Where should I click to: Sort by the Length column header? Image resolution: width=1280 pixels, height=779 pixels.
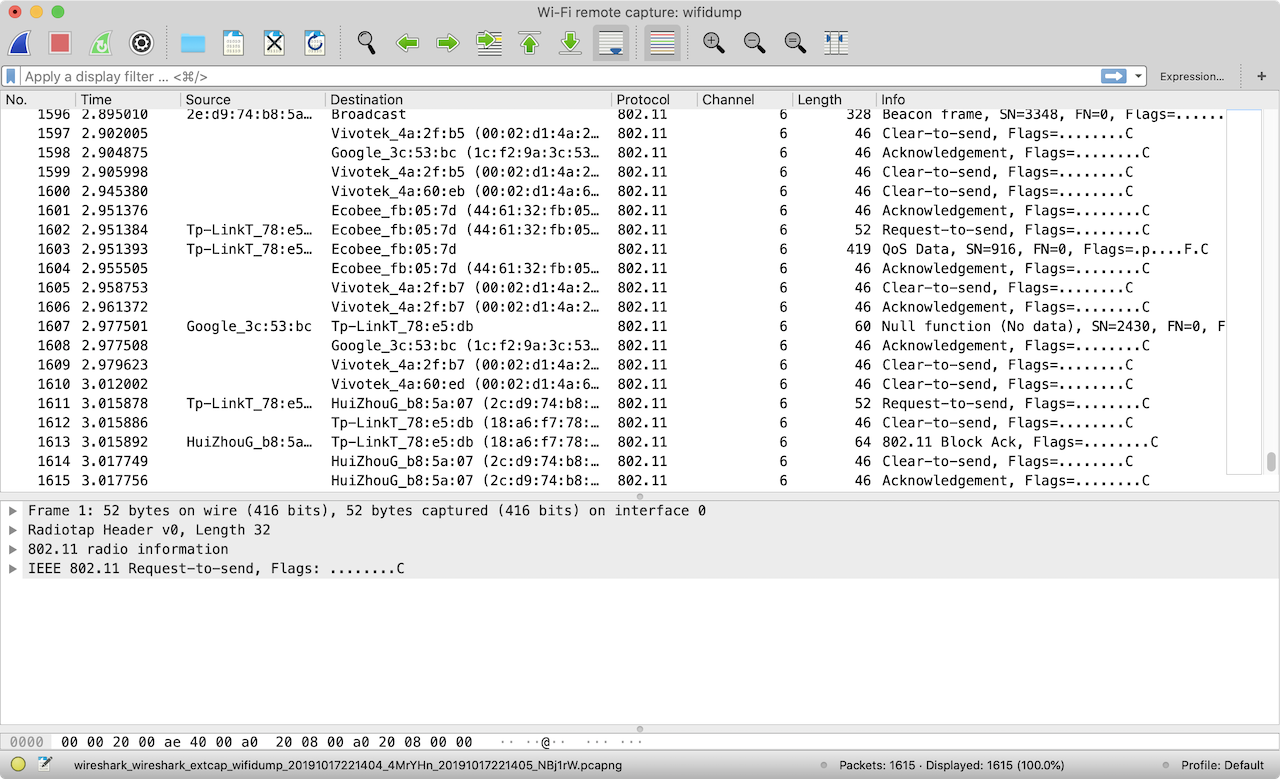[835, 99]
